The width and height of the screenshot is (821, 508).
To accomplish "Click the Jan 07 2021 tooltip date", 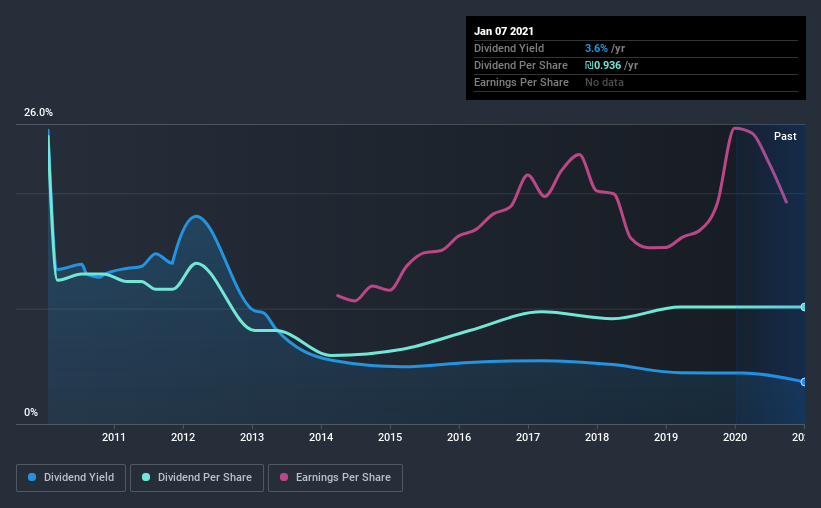I will coord(504,31).
